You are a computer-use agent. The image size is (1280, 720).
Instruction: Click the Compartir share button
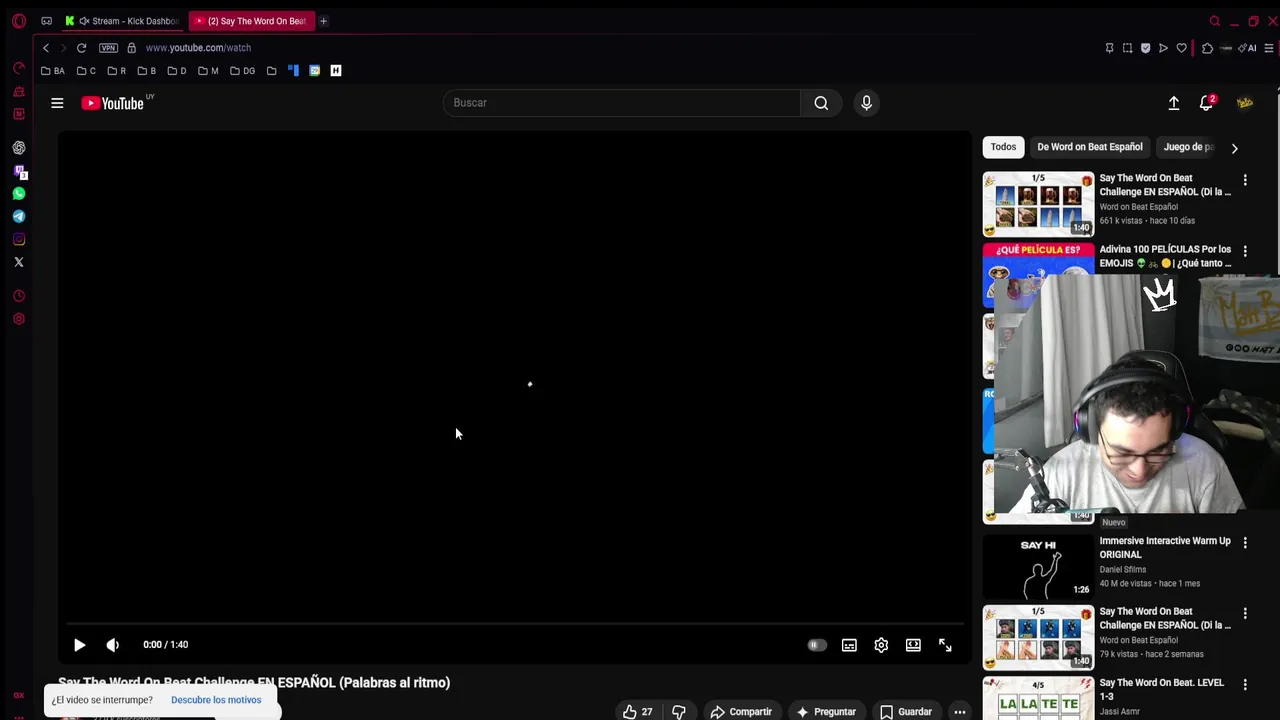[741, 711]
